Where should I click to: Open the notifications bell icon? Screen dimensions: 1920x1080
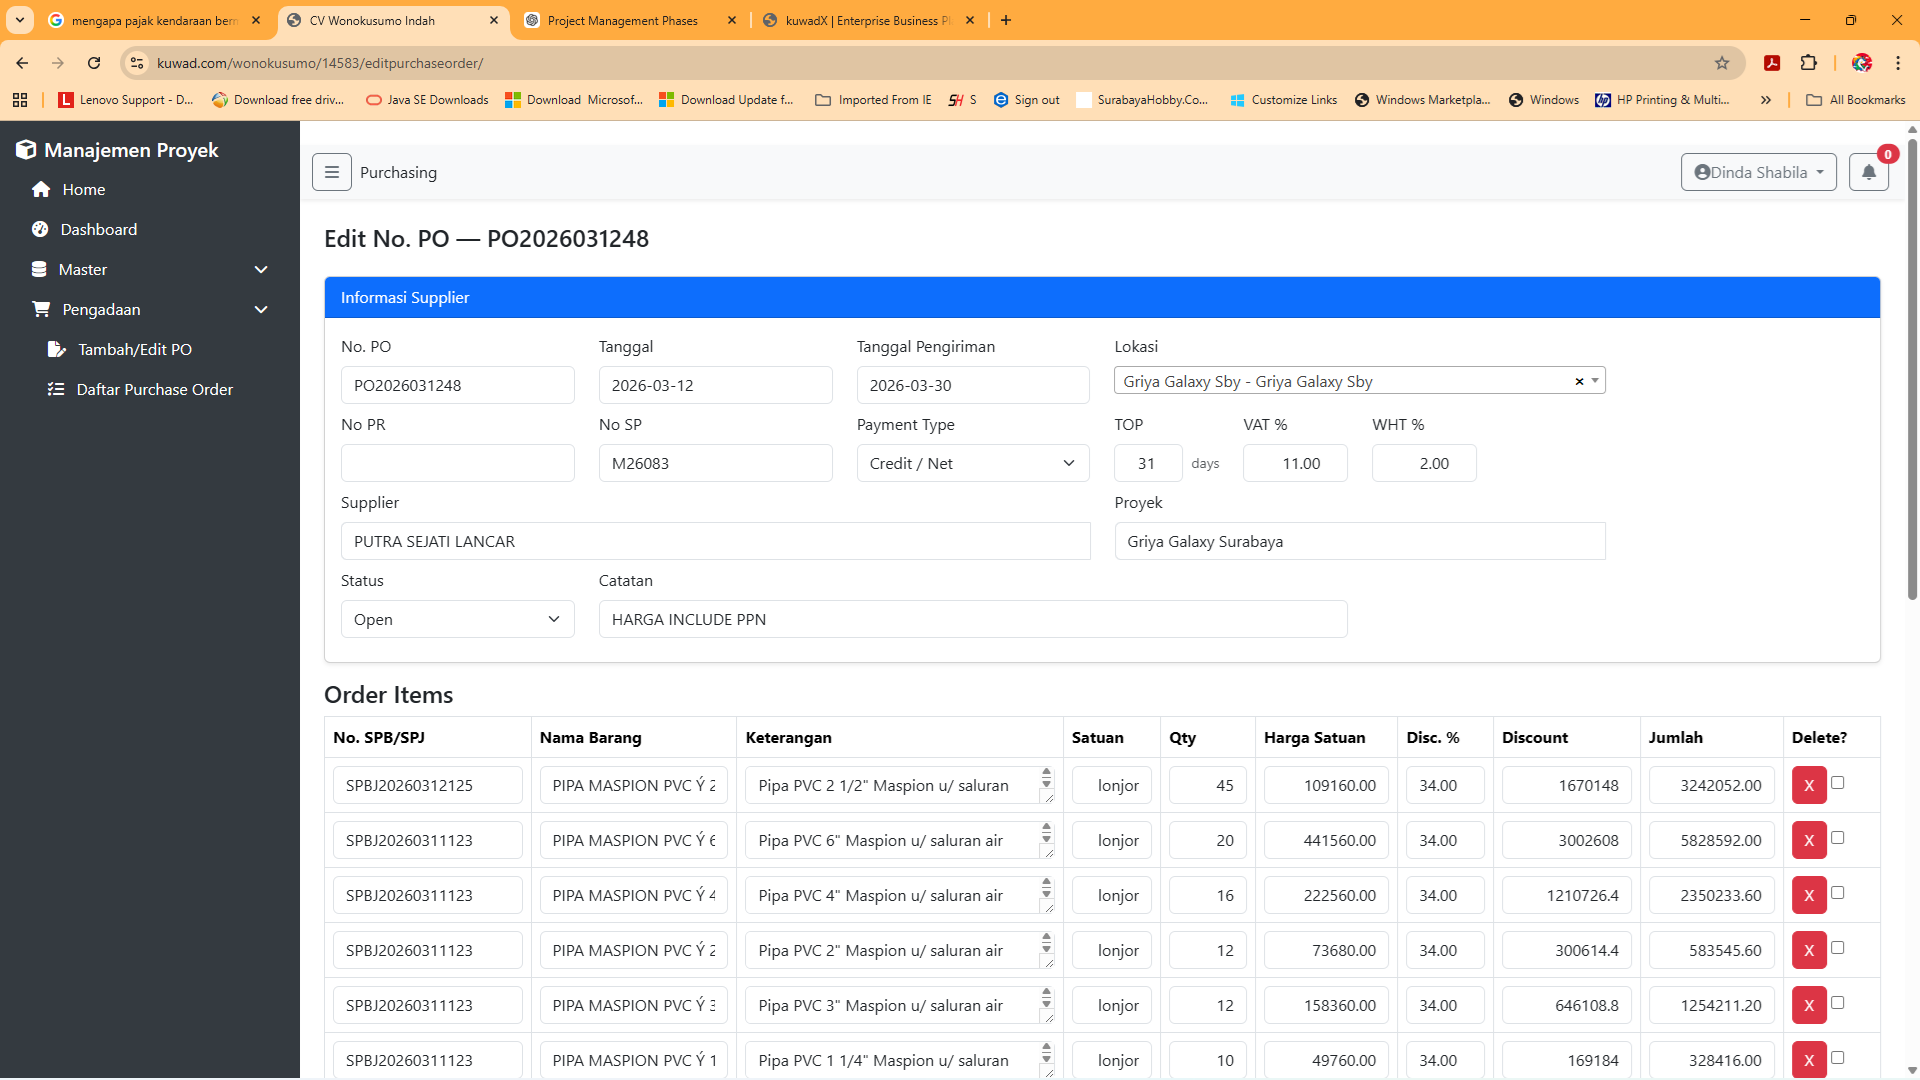click(1868, 172)
